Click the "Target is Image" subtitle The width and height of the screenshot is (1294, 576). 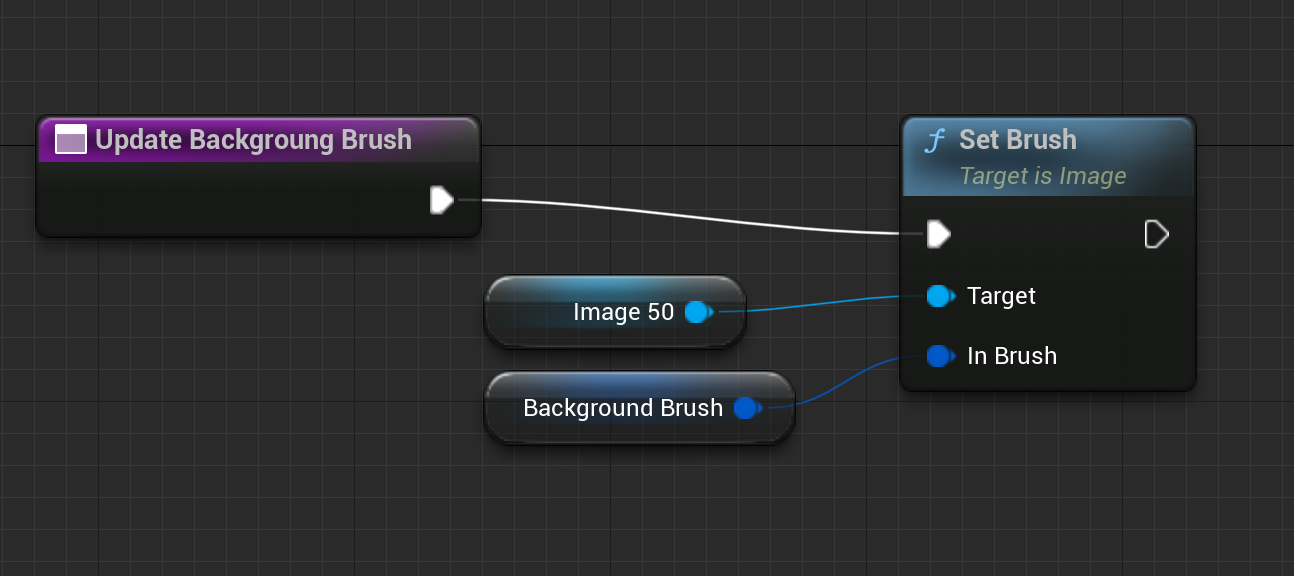click(1042, 176)
